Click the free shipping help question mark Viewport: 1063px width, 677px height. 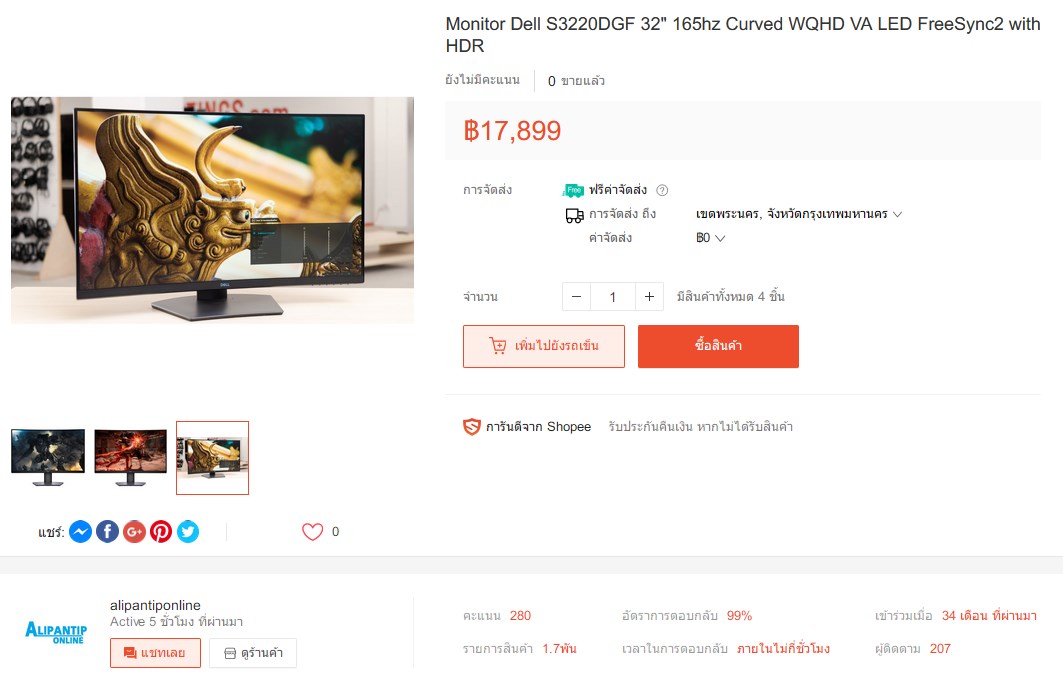[x=662, y=190]
